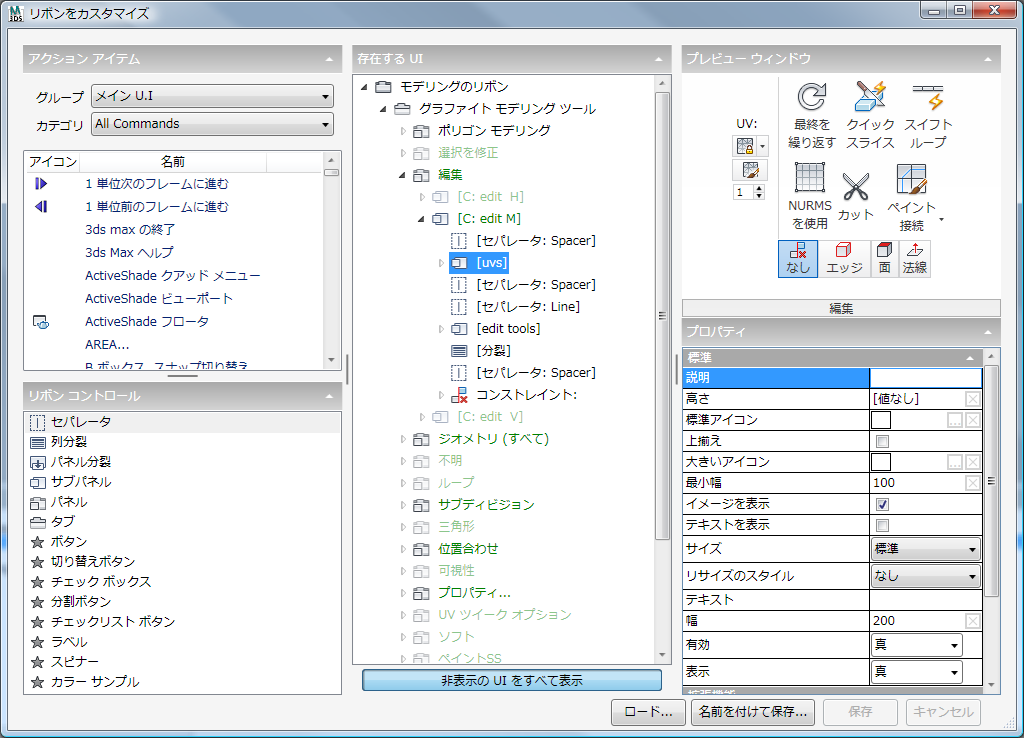Screen dimensions: 1024x738
Task: Click the previous-frame arrow action icon
Action: 41,206
